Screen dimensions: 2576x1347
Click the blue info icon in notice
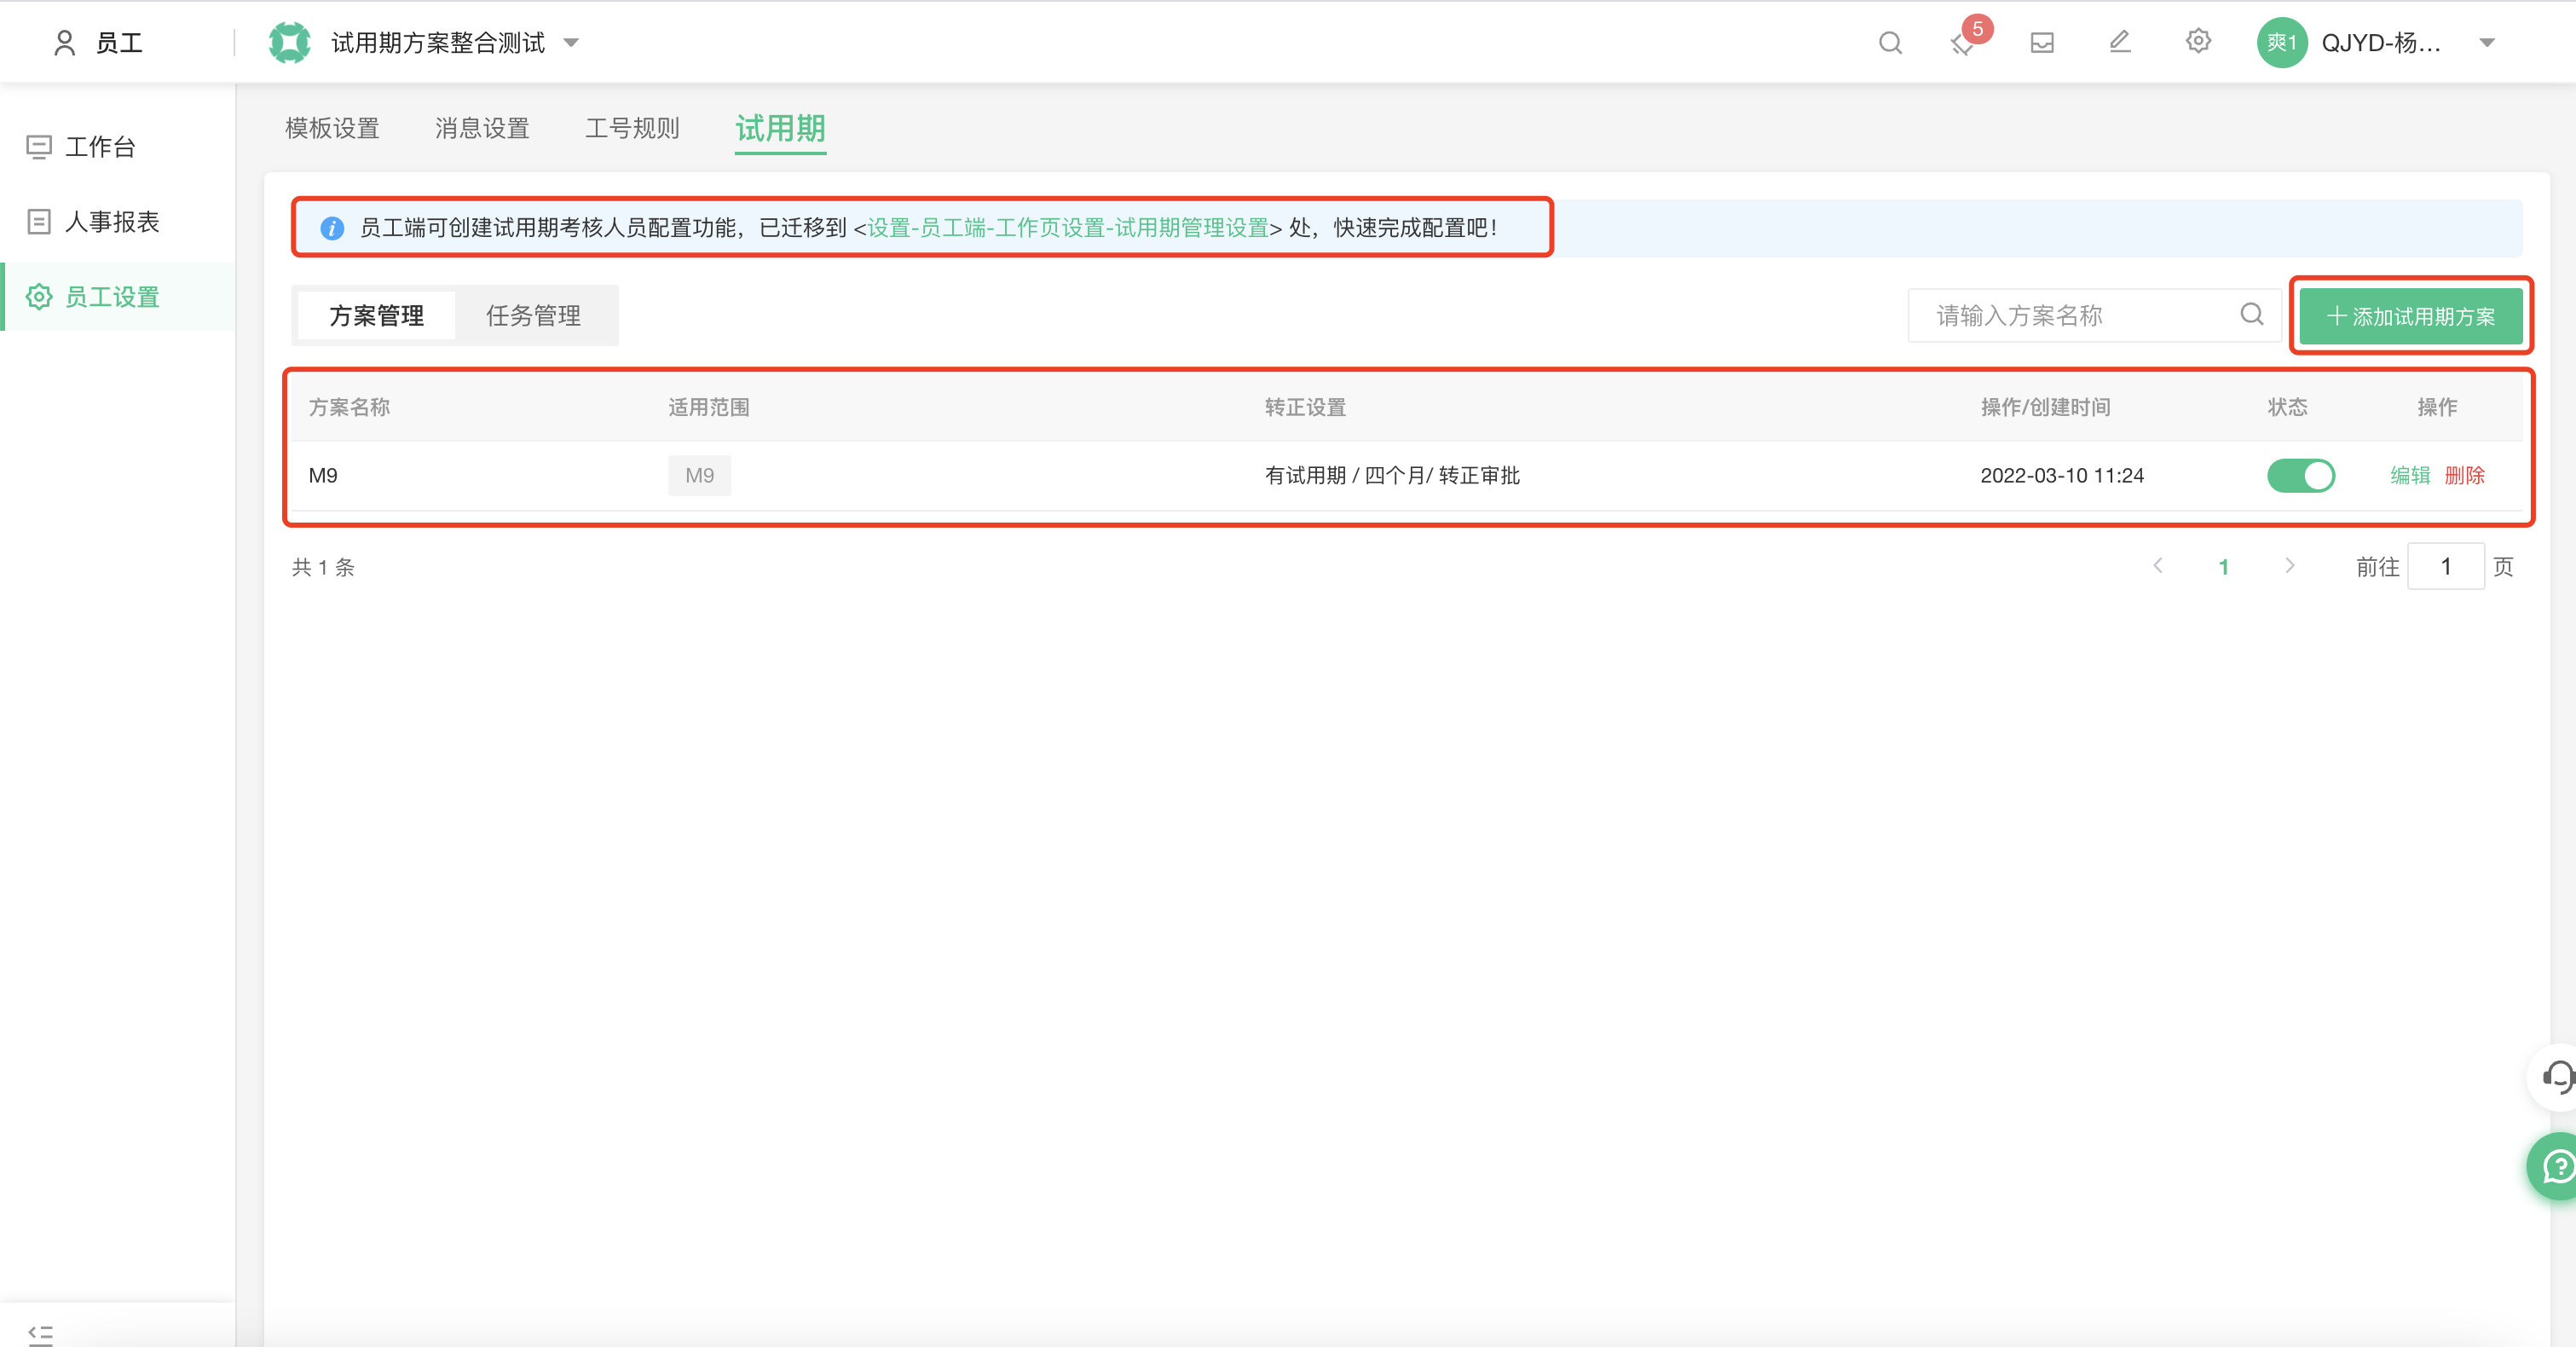tap(332, 228)
